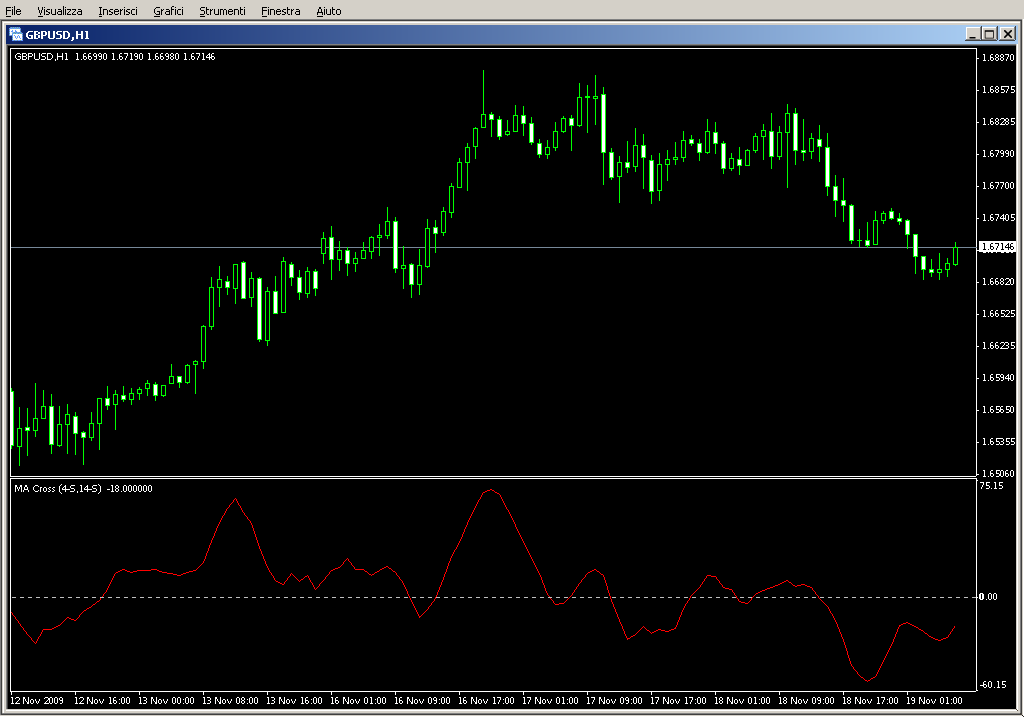Click the 1.65355 price scale label

pyautogui.click(x=999, y=441)
